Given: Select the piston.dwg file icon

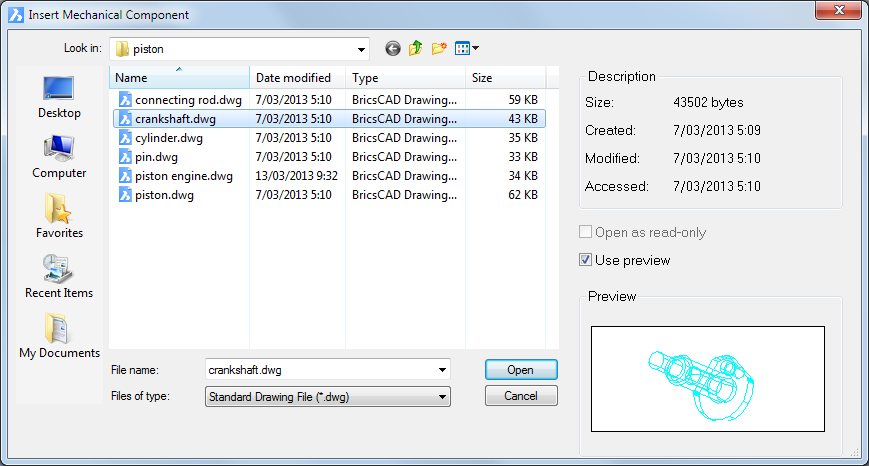Looking at the screenshot, I should [x=125, y=195].
